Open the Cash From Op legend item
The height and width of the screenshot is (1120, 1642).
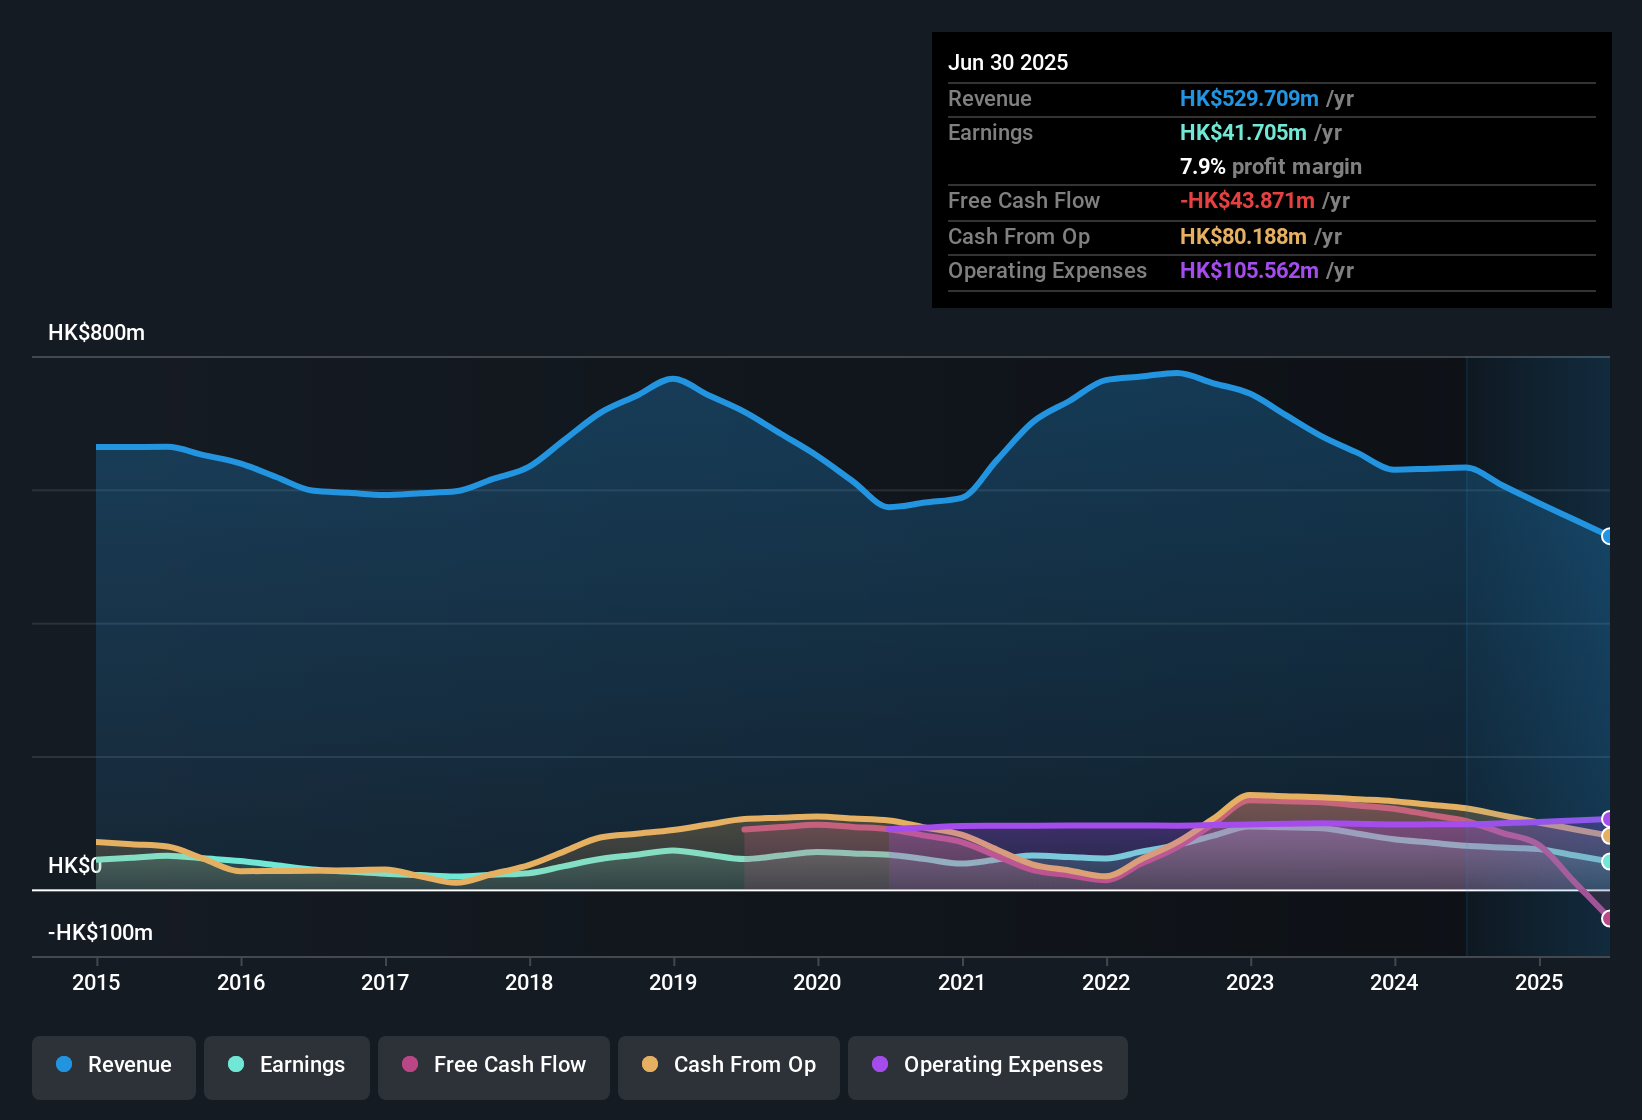coord(729,1065)
